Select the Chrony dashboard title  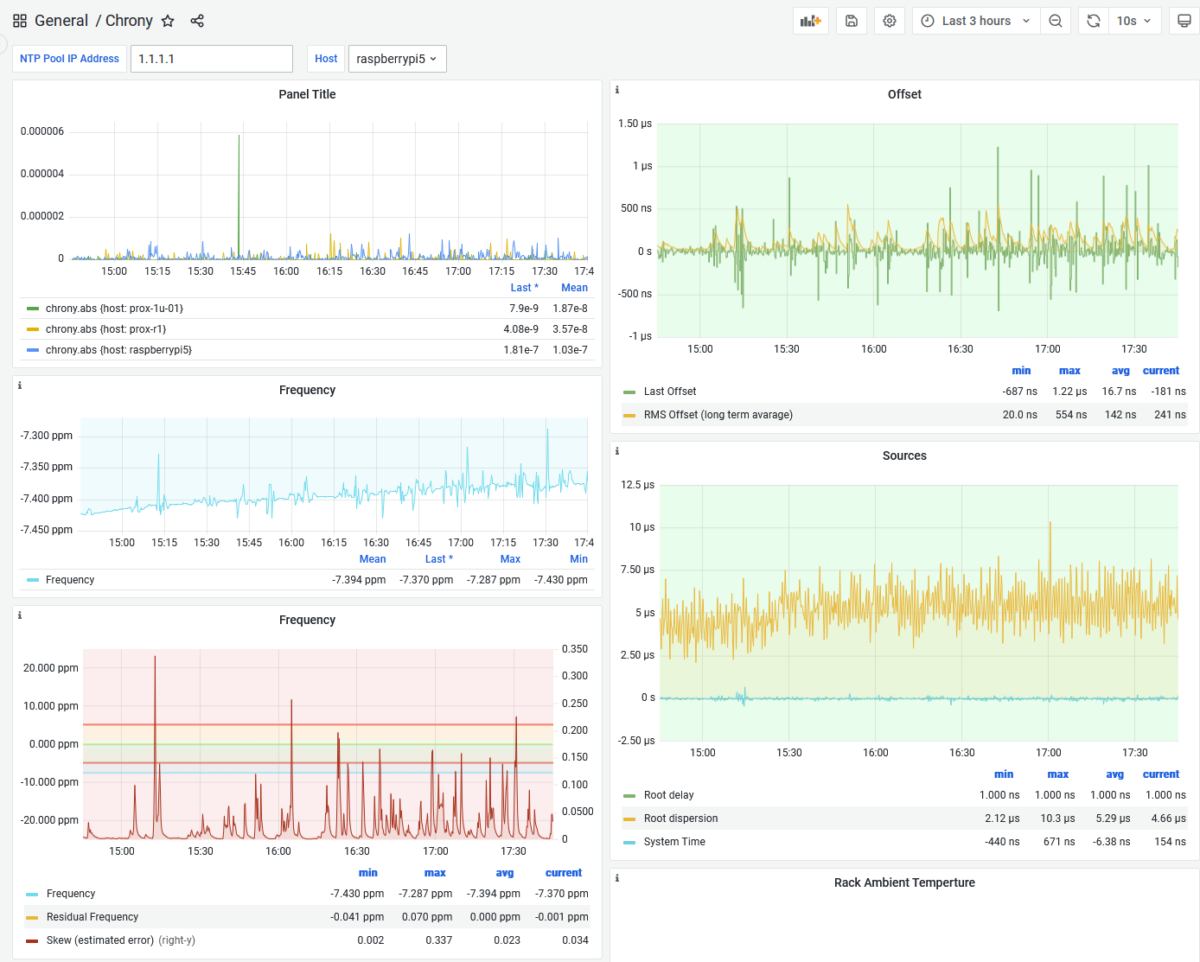[x=128, y=20]
